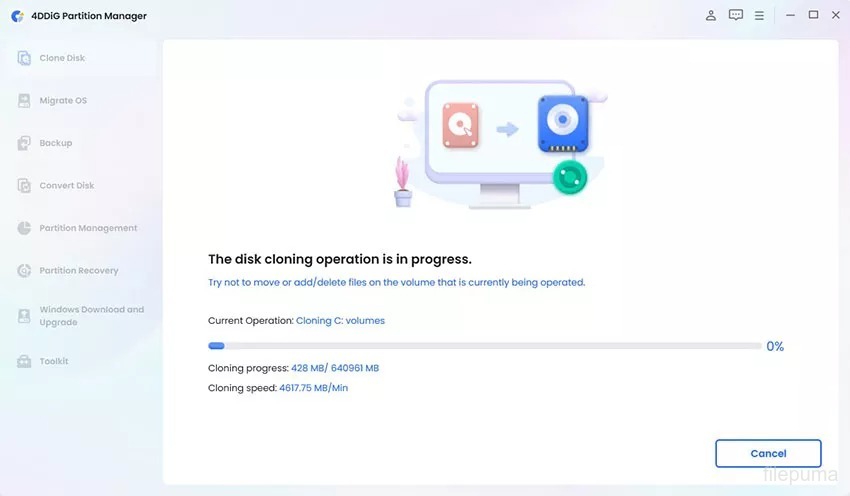The width and height of the screenshot is (850, 496).
Task: Click the Toolkit toolbox icon
Action: 24,361
